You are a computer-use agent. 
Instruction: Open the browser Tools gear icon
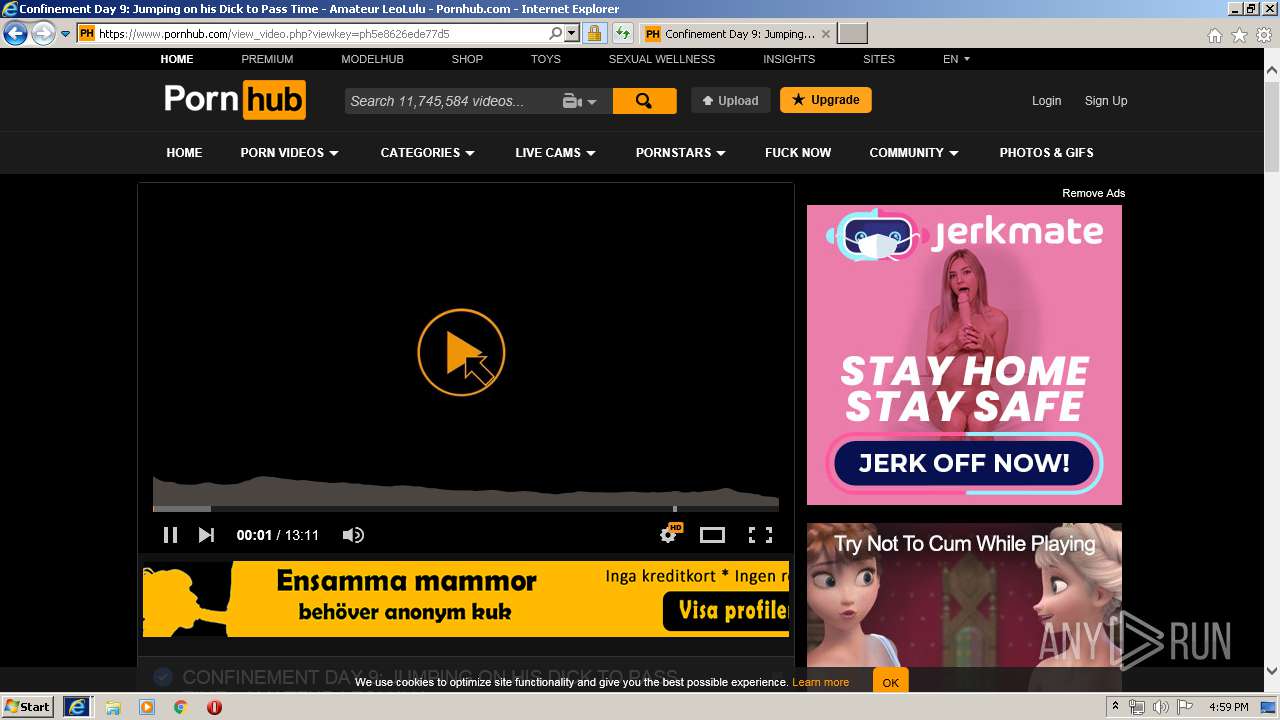(1264, 35)
